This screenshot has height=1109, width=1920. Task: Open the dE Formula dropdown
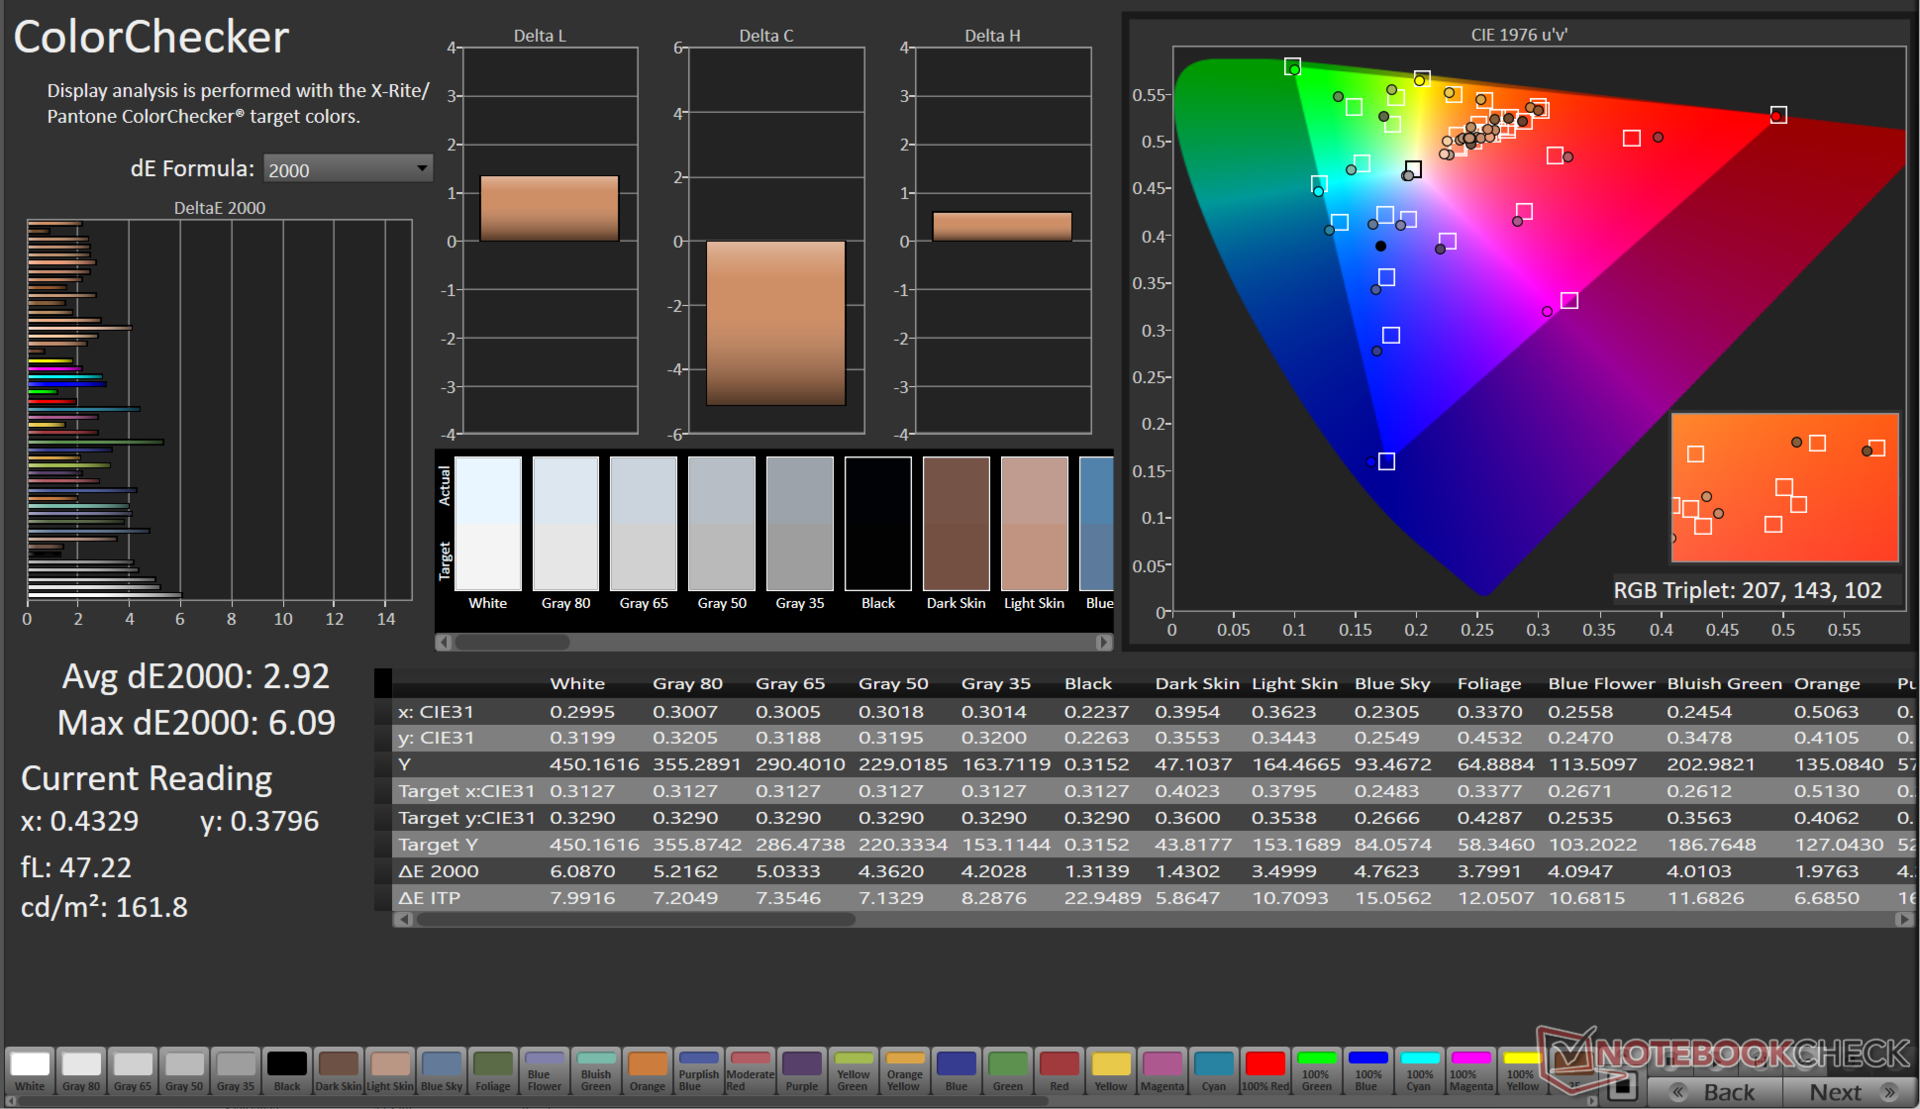coord(347,169)
